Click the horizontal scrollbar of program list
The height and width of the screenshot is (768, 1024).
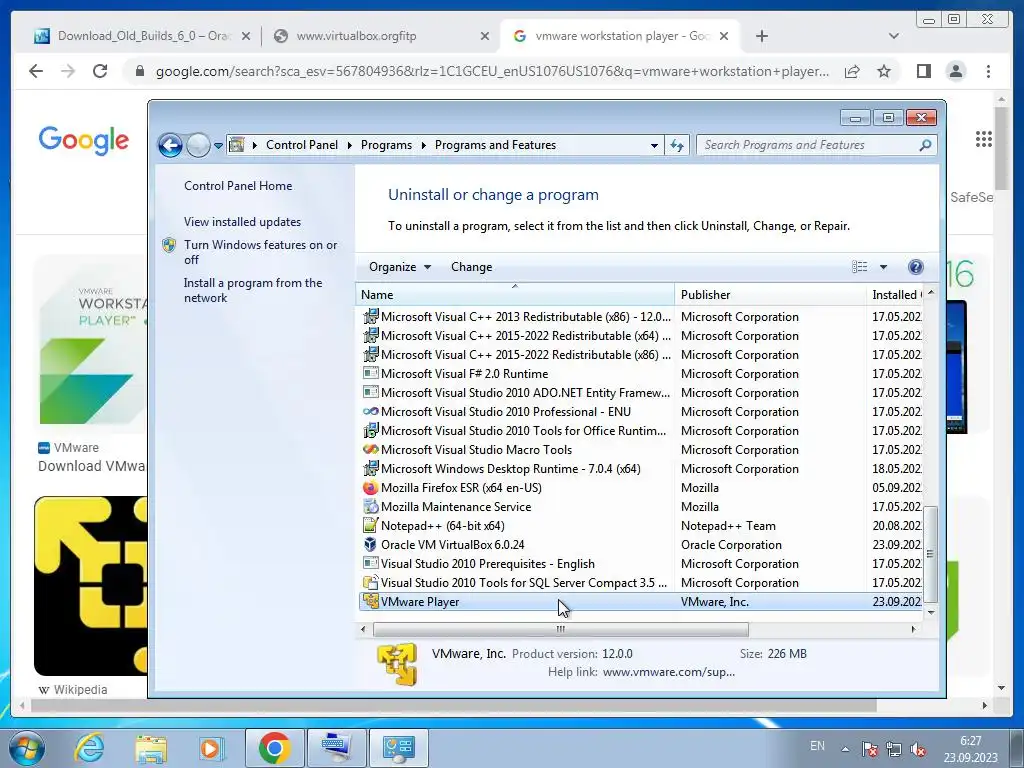[x=560, y=630]
